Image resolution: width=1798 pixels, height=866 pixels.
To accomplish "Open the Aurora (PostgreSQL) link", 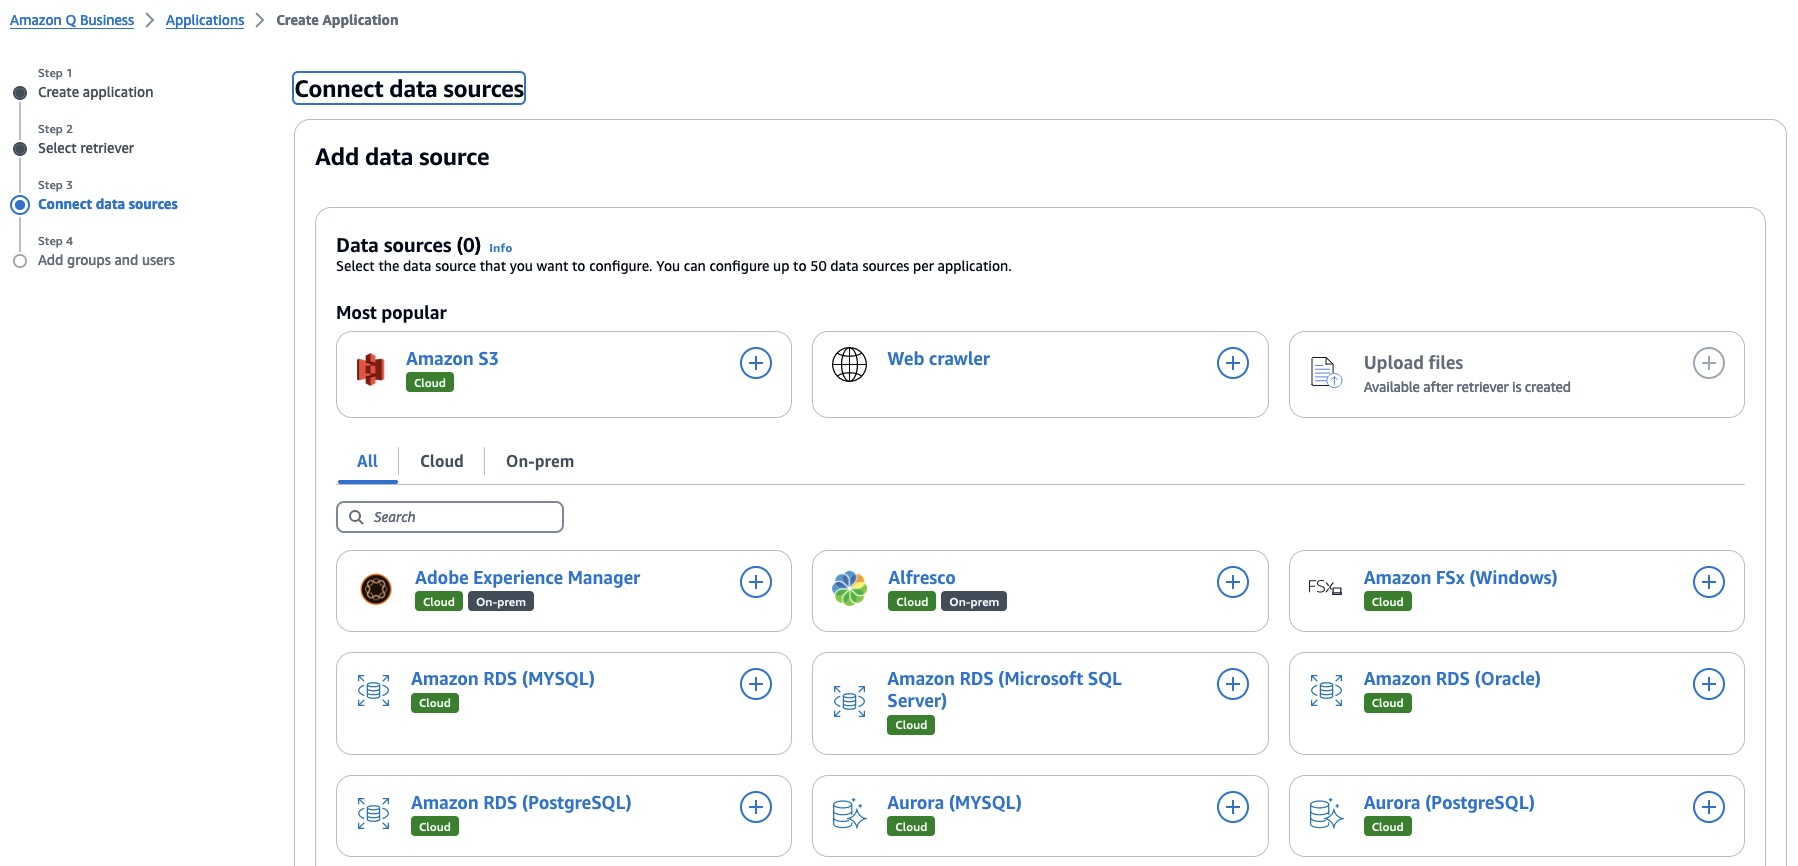I will [x=1449, y=803].
